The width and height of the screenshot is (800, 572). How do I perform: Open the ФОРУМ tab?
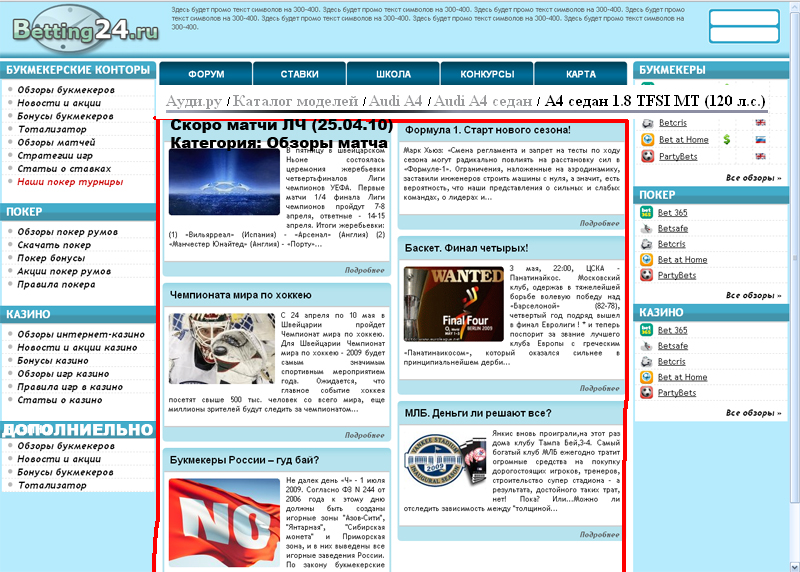pos(206,74)
